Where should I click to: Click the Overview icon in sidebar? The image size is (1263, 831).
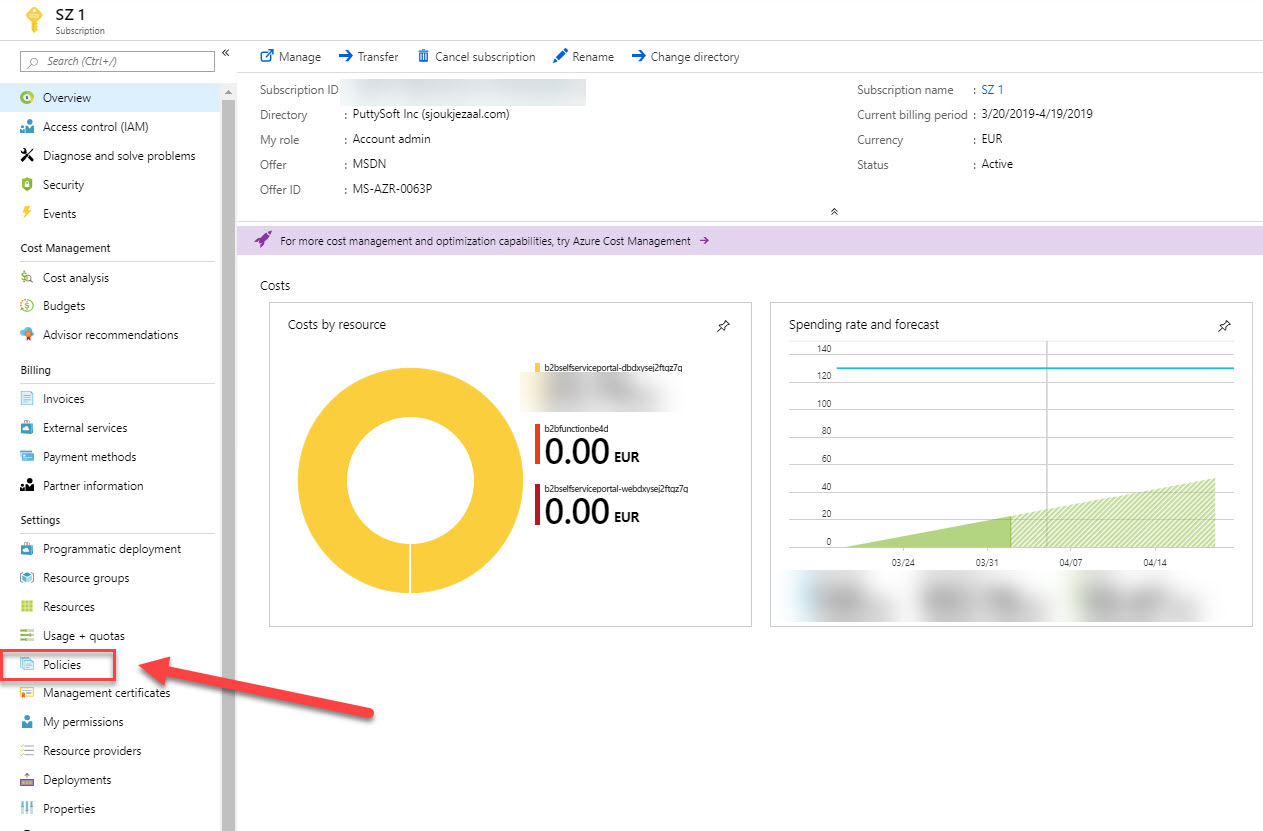(x=27, y=98)
